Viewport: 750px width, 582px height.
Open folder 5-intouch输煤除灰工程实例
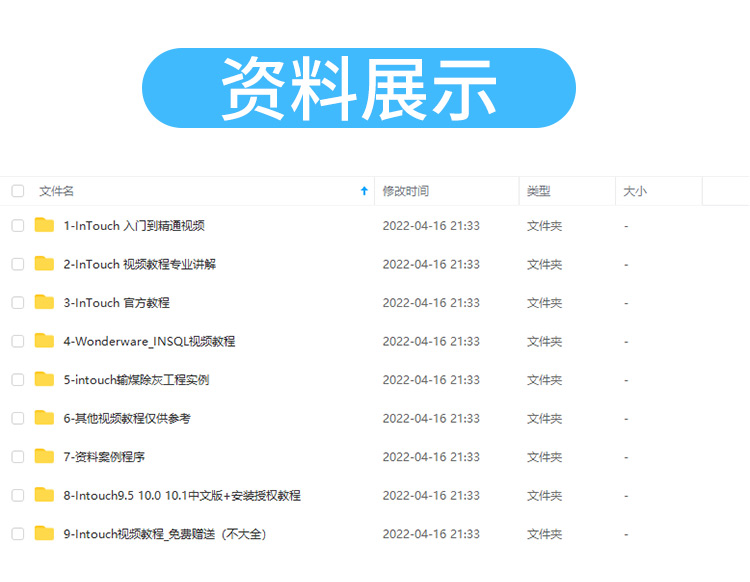136,380
